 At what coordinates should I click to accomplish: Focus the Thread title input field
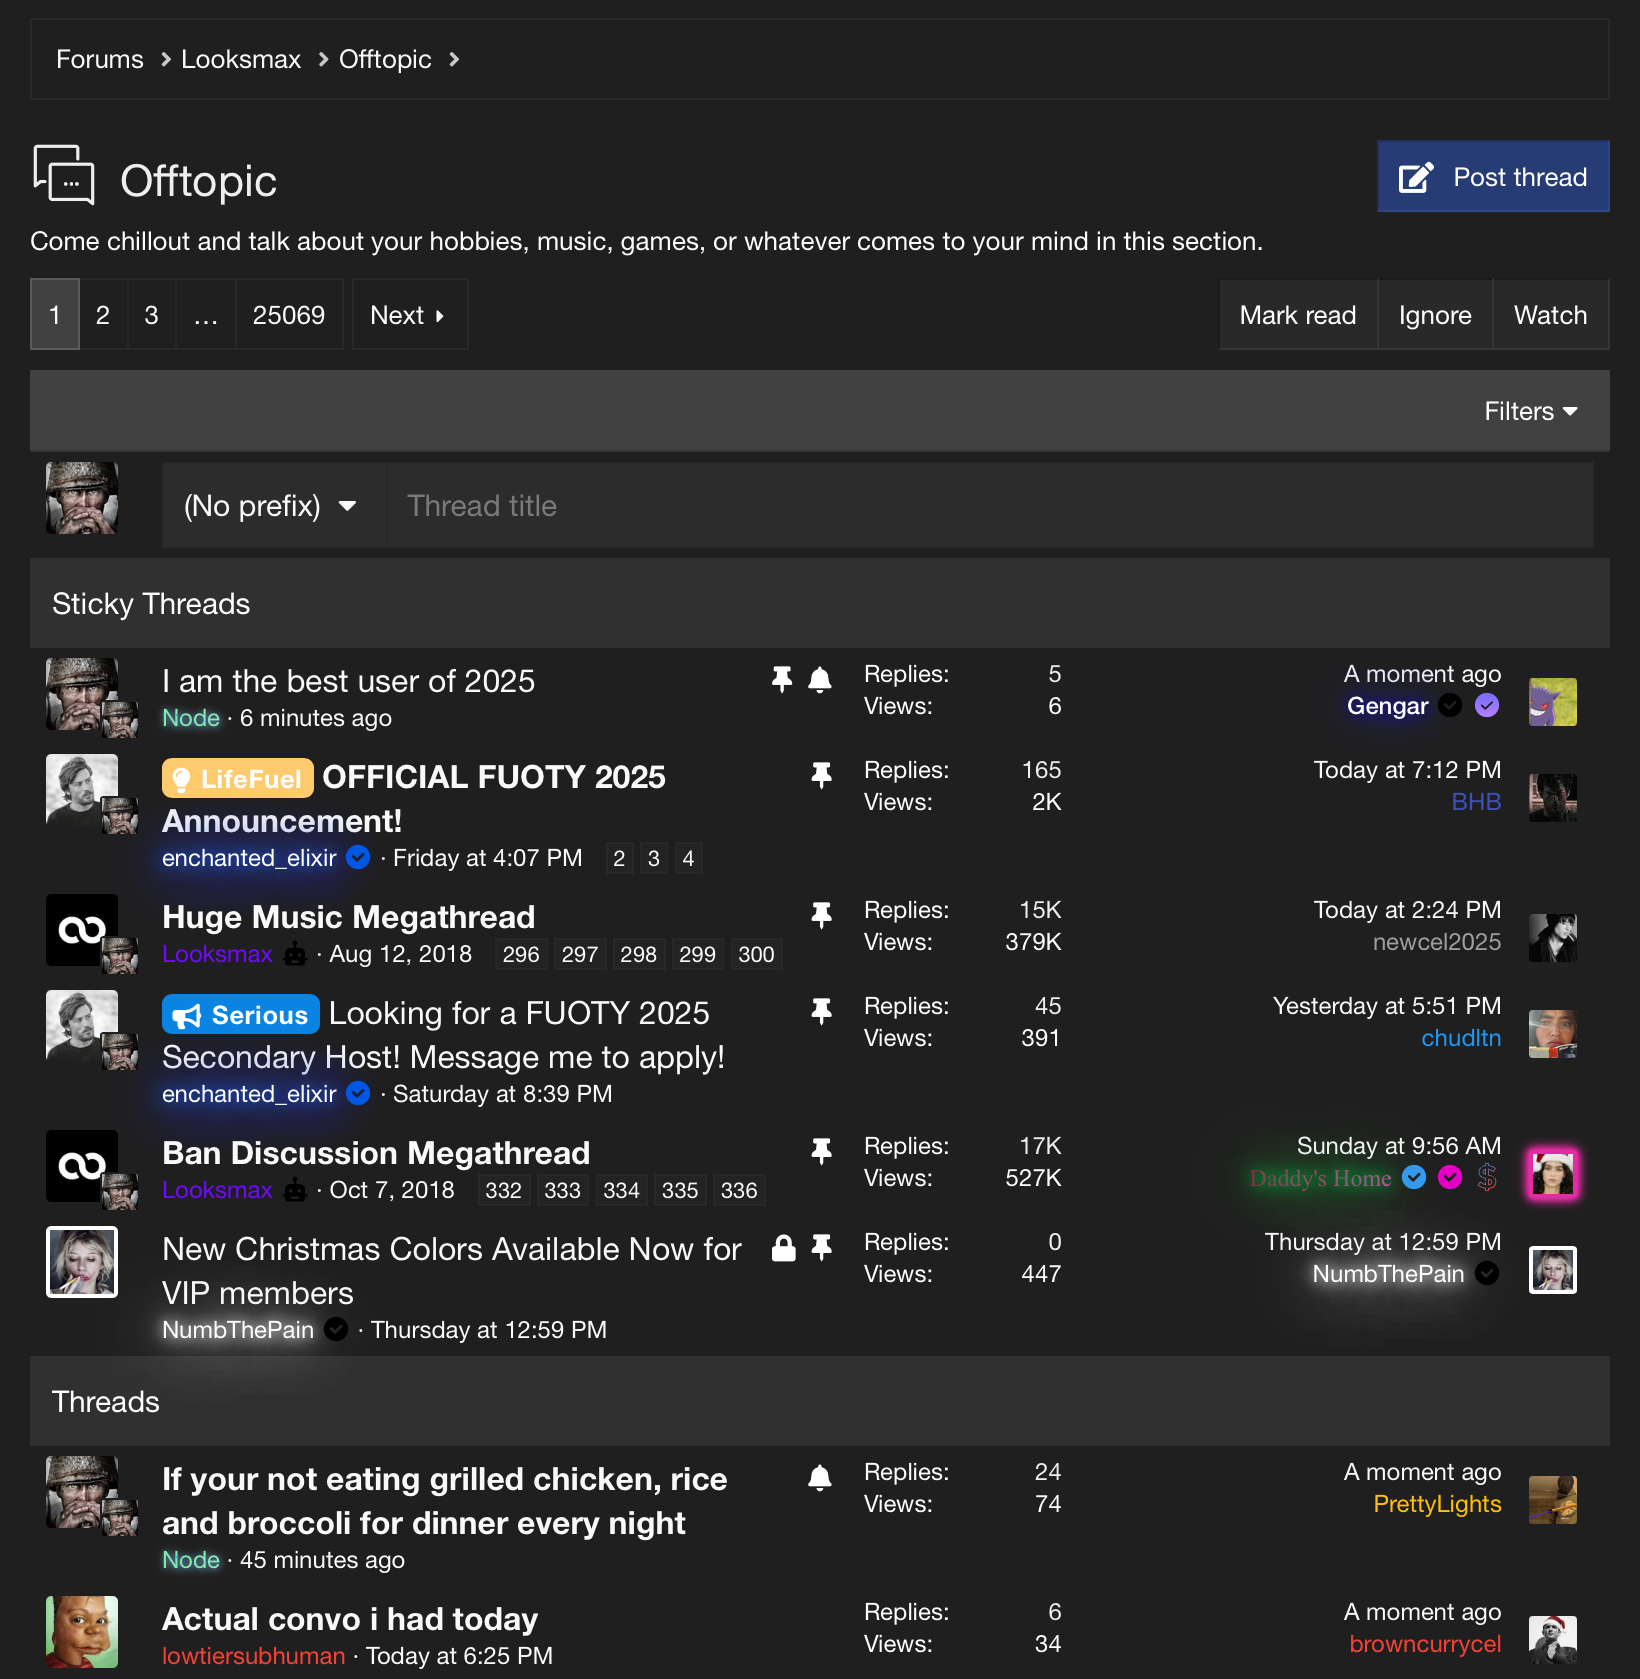click(x=988, y=506)
